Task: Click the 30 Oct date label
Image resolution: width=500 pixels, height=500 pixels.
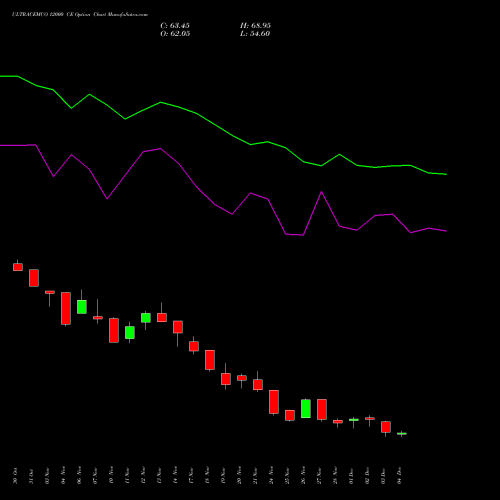Action: (x=15, y=476)
